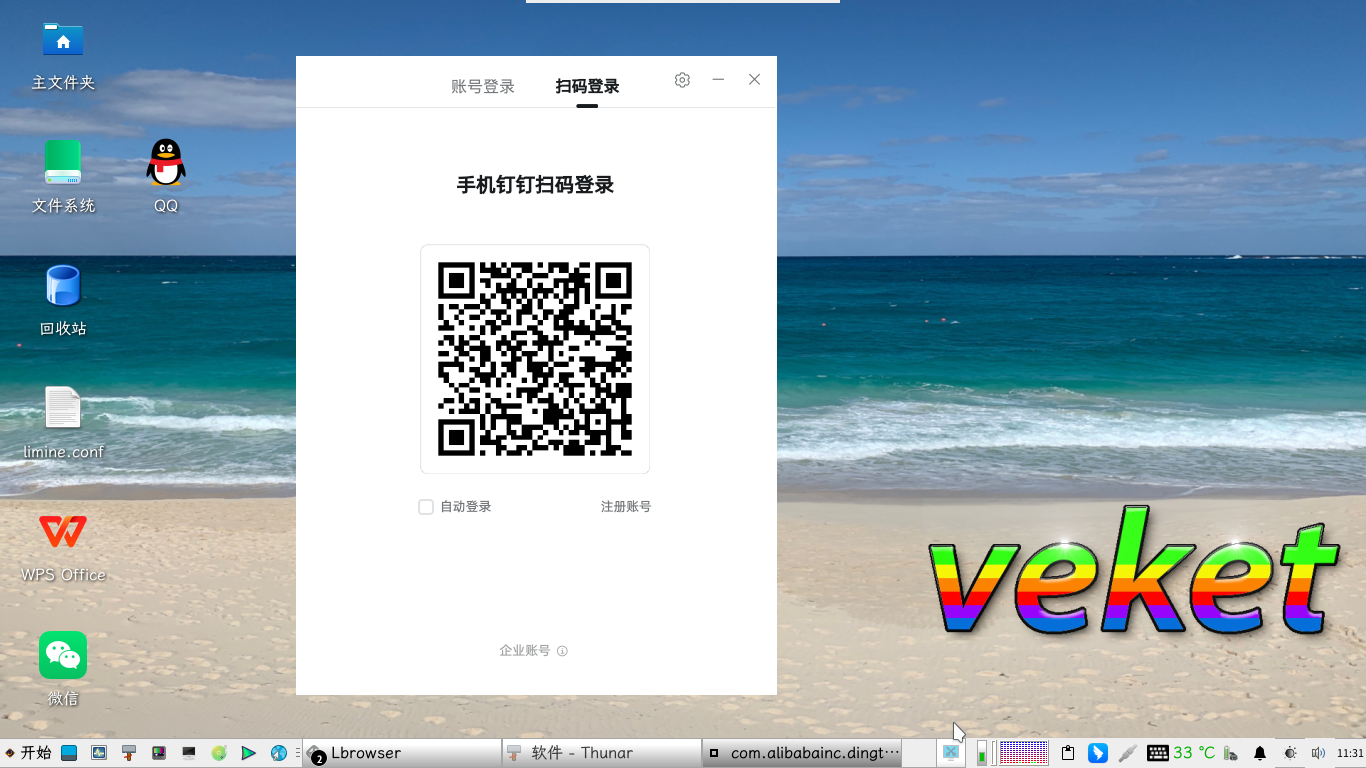Screen dimensions: 1366x768
Task: Click the DingTalk login QR code
Action: [535, 359]
